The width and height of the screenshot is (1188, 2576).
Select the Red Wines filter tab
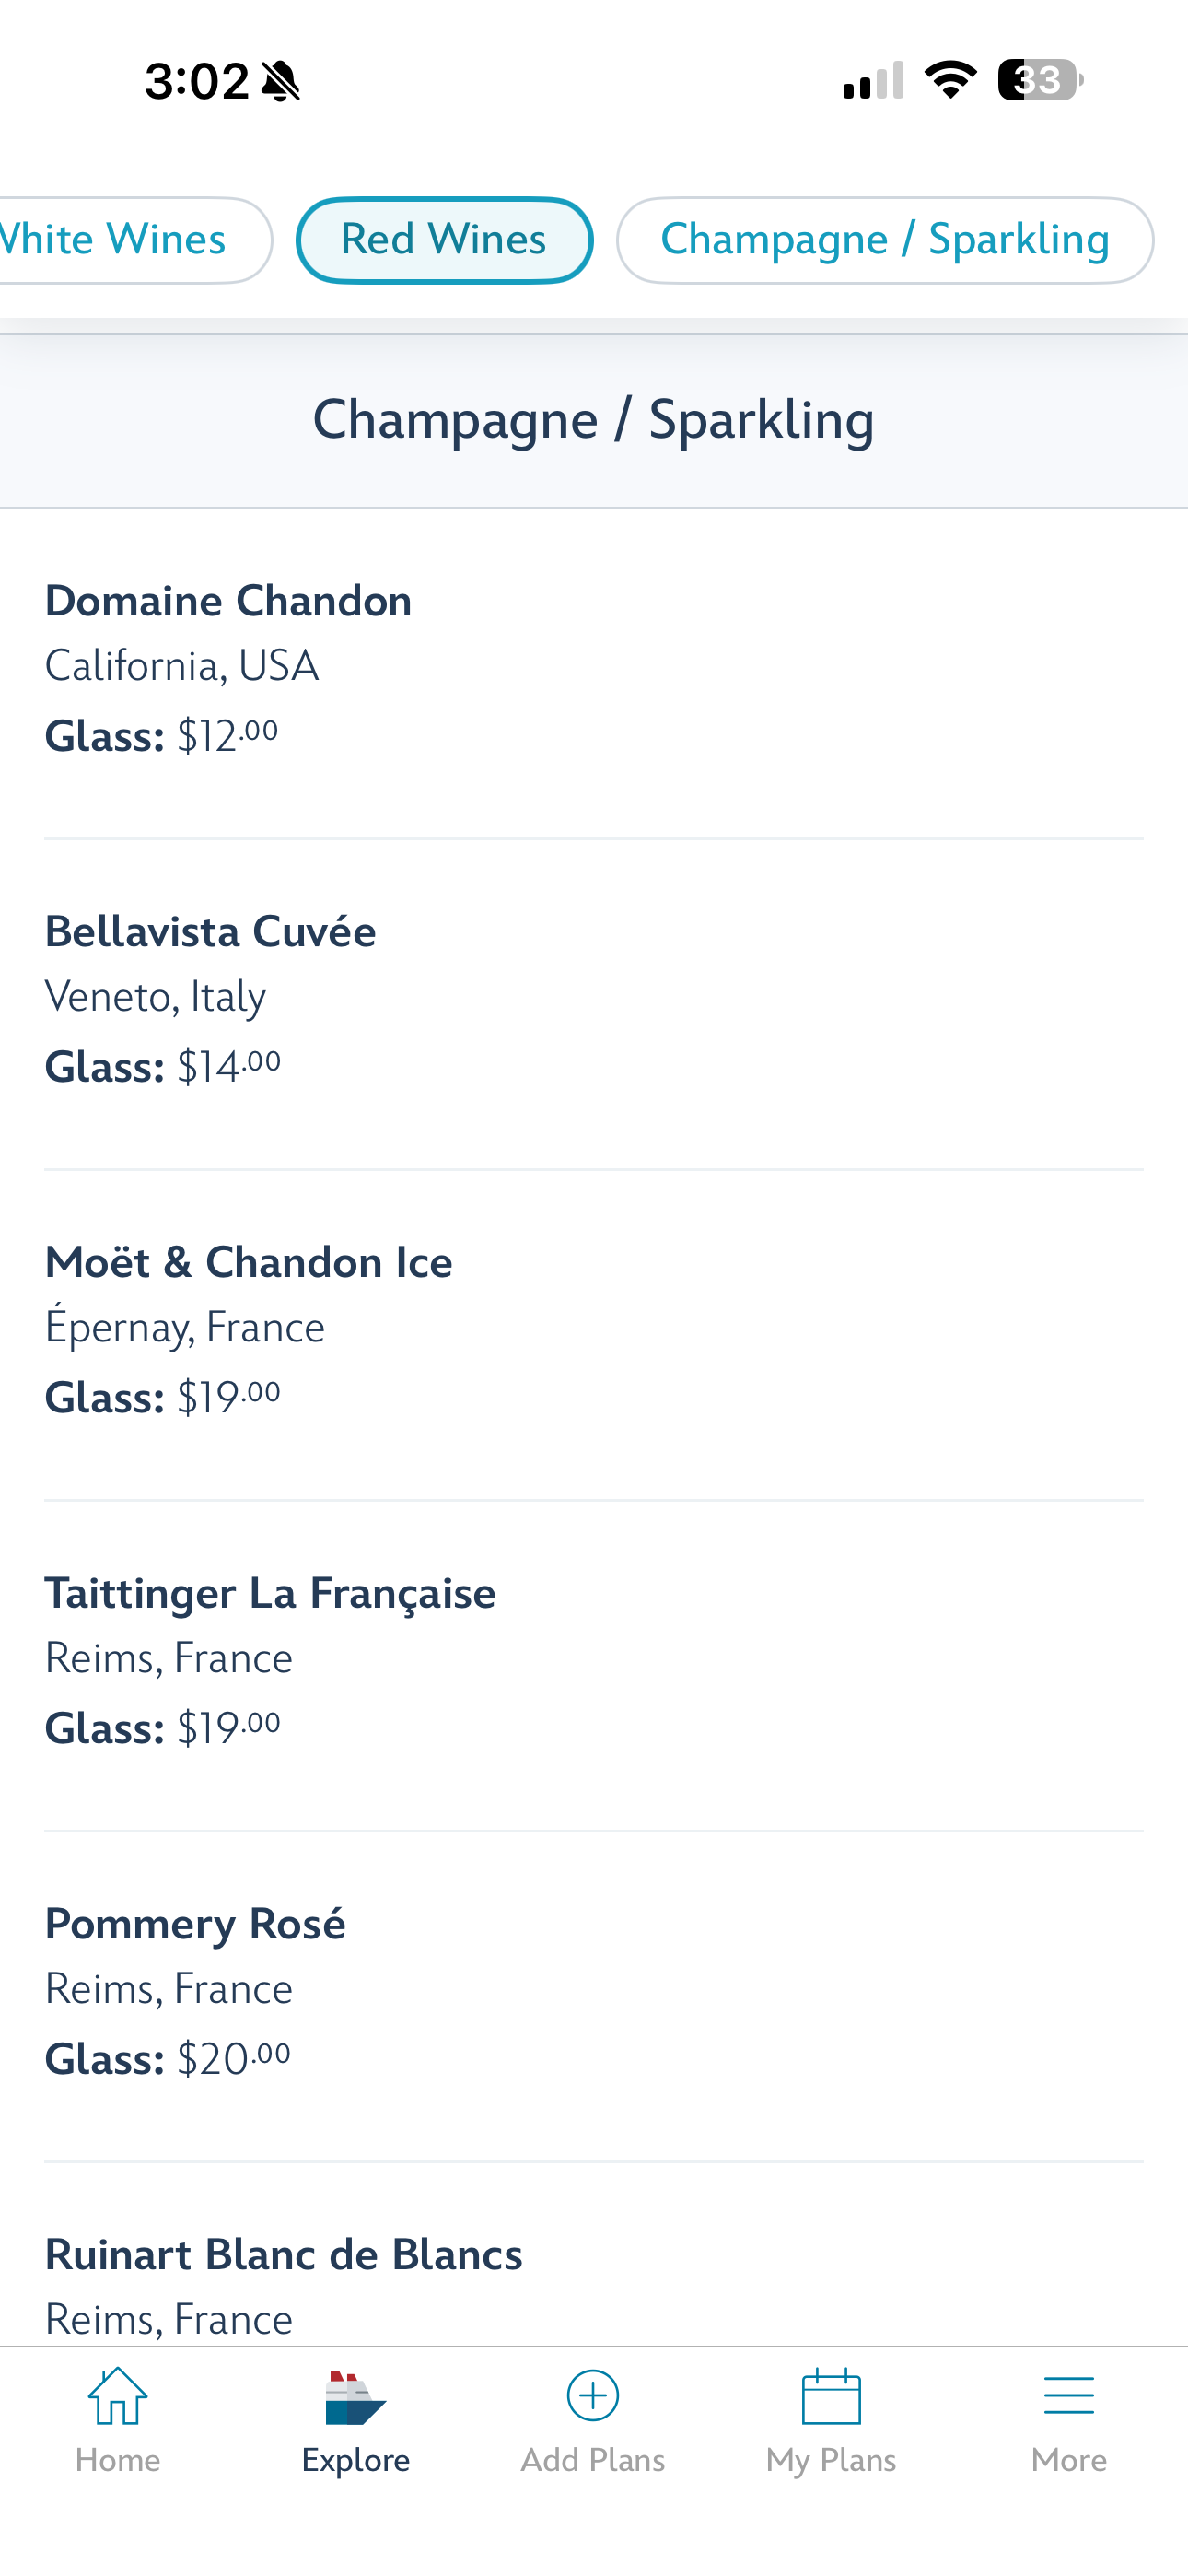[x=444, y=240]
